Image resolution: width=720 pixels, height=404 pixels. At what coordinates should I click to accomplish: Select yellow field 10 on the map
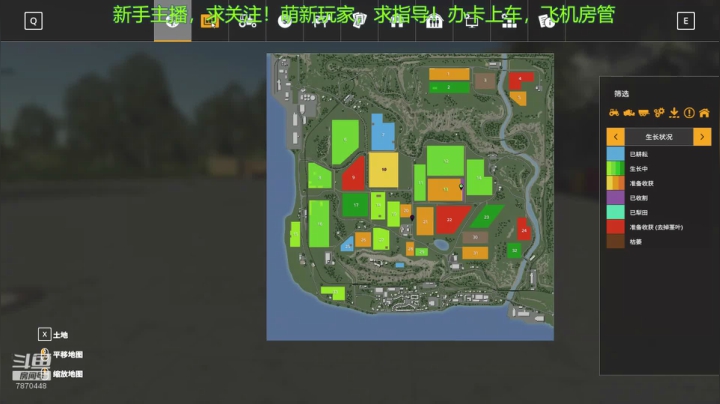(x=383, y=170)
